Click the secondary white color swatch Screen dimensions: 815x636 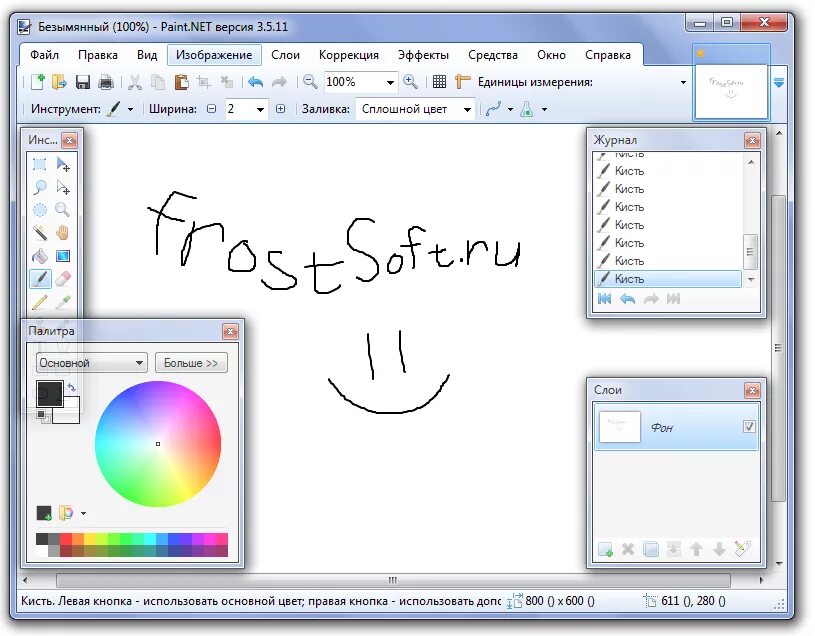pos(72,415)
